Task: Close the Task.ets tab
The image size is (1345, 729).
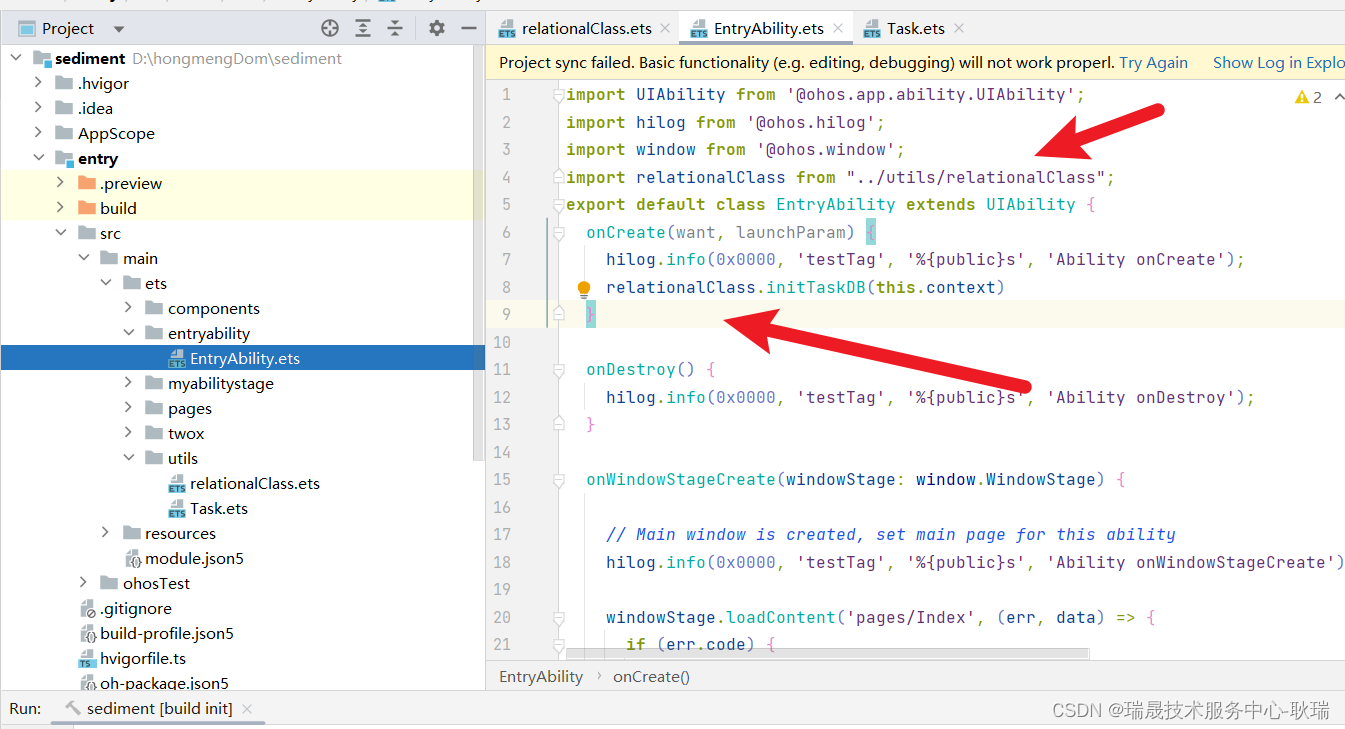Action: coord(958,29)
